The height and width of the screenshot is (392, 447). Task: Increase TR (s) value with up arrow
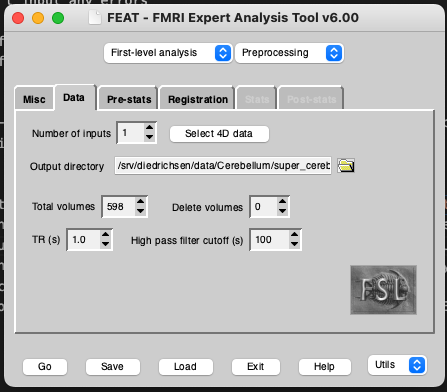(x=105, y=235)
